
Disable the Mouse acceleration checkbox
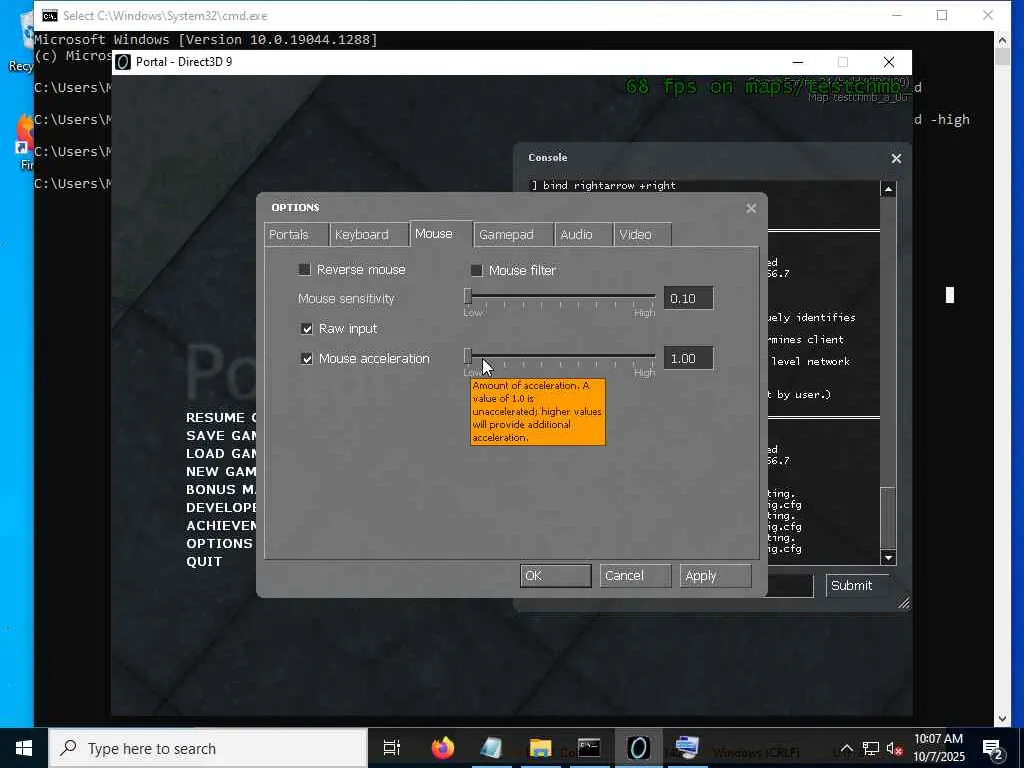click(x=306, y=359)
